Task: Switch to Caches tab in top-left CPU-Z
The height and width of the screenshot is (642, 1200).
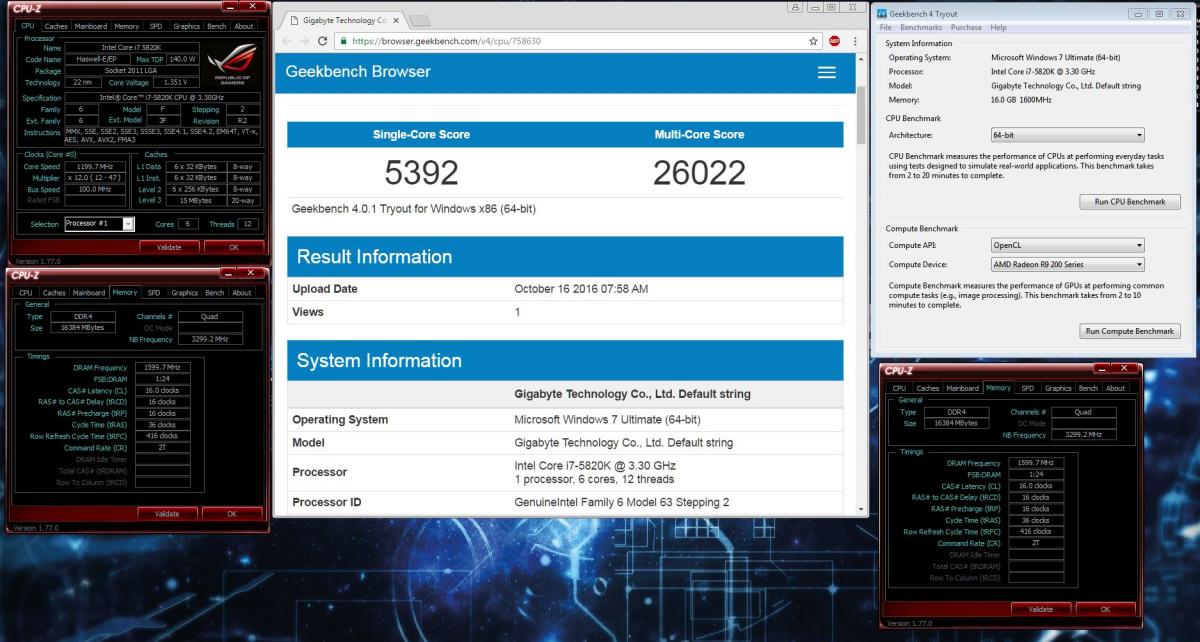Action: (x=56, y=26)
